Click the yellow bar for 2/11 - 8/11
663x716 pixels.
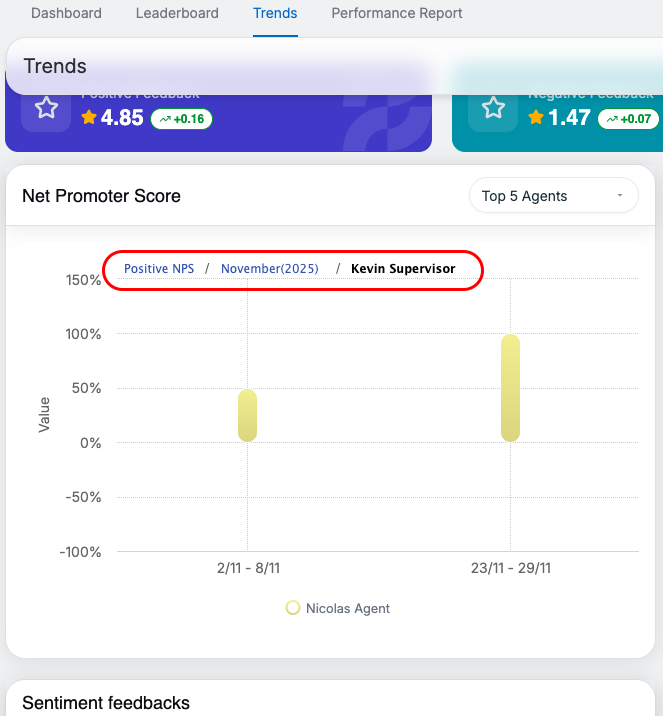pos(248,415)
